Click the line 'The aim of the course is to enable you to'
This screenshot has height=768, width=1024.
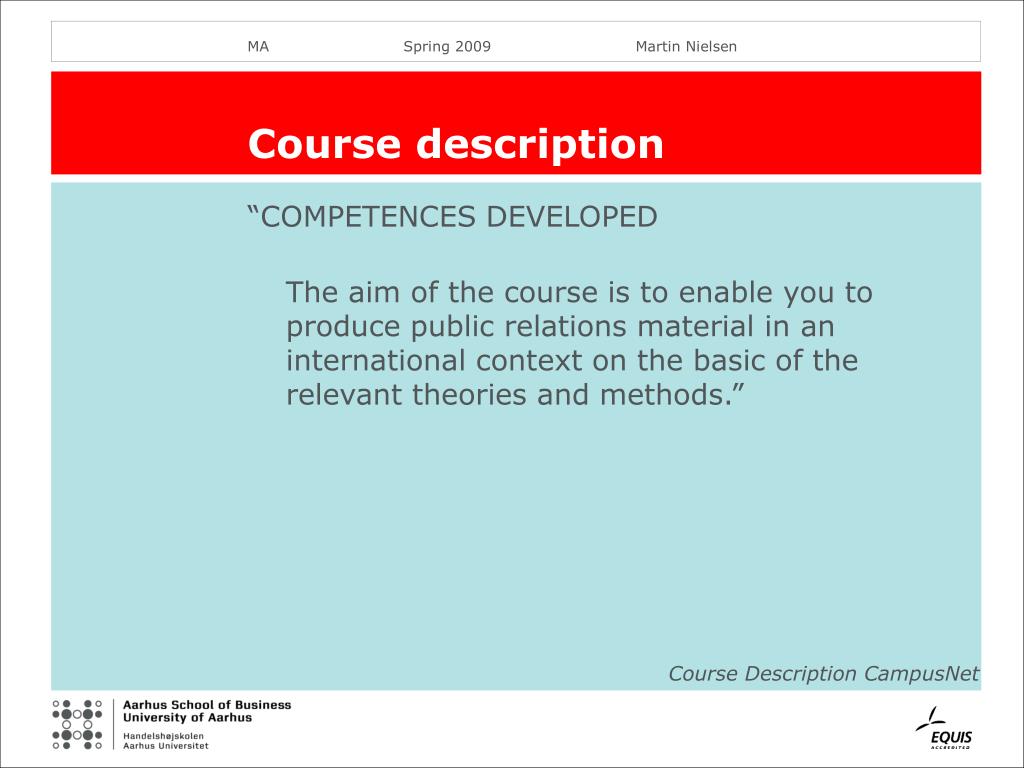tap(579, 293)
